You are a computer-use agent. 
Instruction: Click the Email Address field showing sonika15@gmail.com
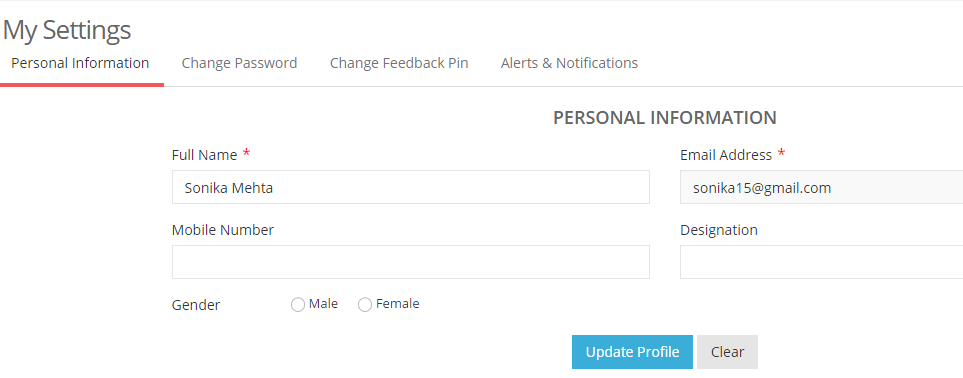point(822,187)
